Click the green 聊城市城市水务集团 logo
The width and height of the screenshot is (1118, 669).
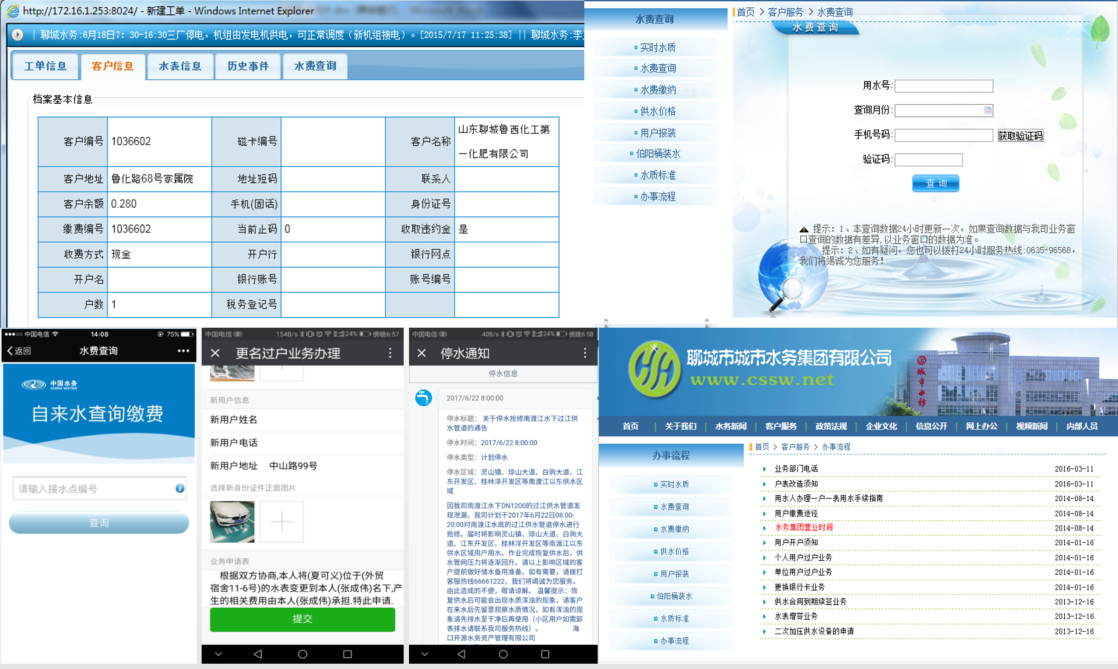tap(654, 369)
